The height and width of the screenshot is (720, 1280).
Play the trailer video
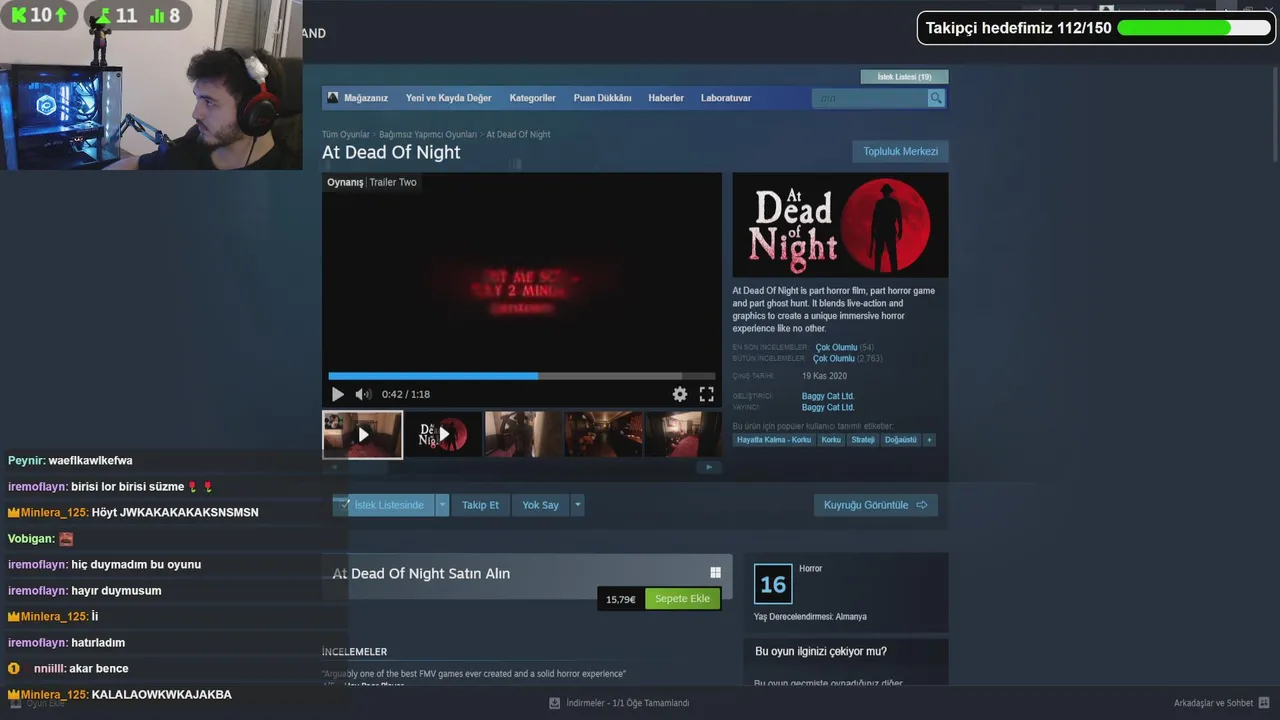click(338, 394)
